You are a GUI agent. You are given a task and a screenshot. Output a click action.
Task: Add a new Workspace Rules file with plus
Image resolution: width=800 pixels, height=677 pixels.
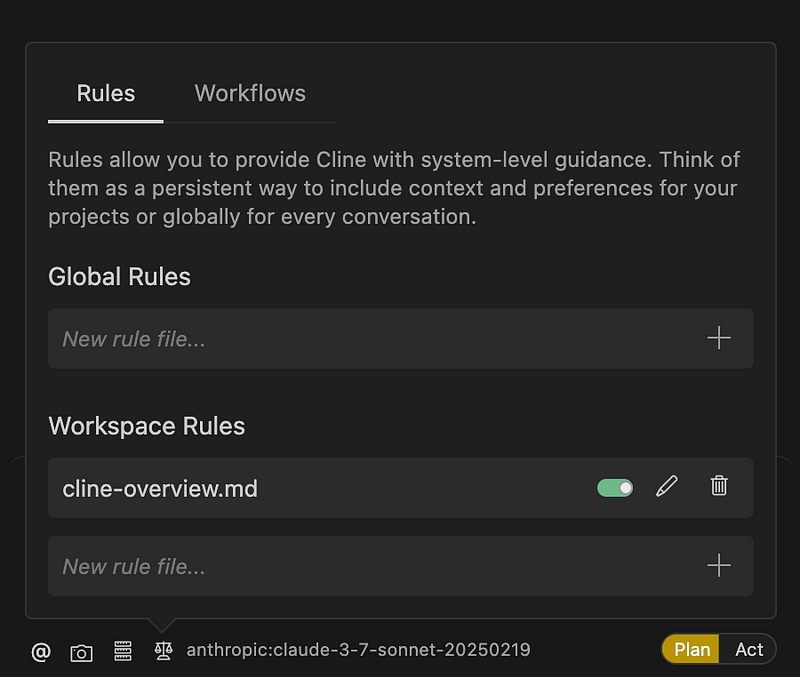[719, 566]
